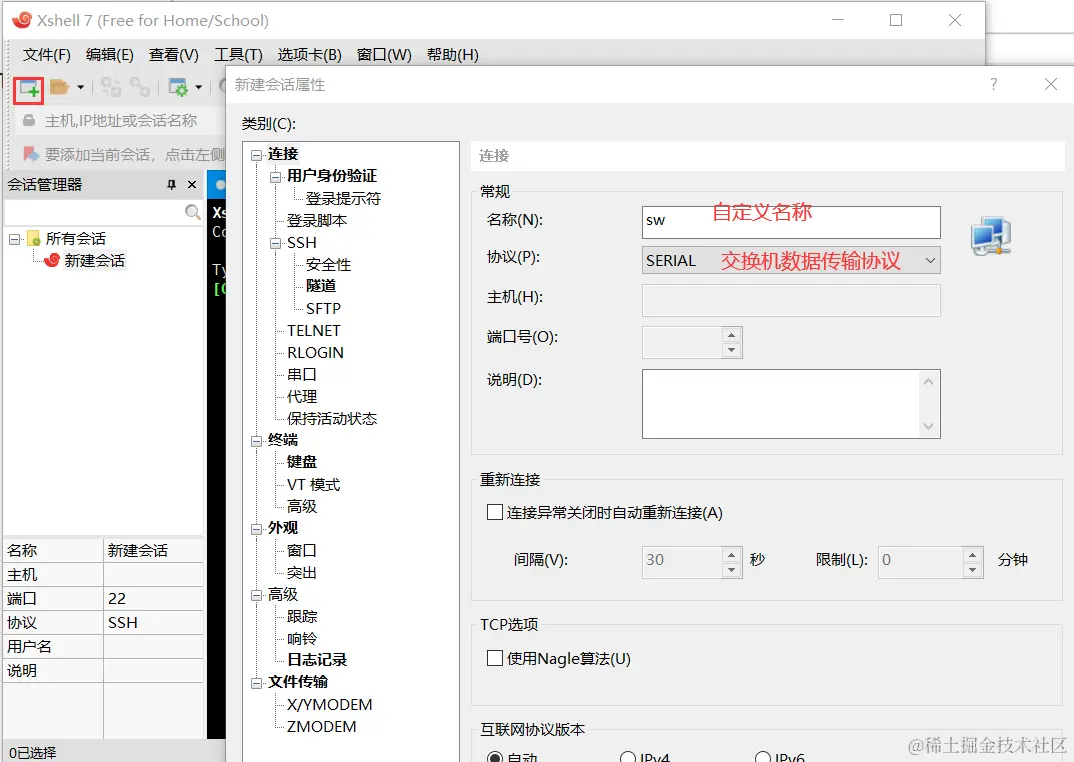
Task: Open the 查看(V) menu
Action: point(174,55)
